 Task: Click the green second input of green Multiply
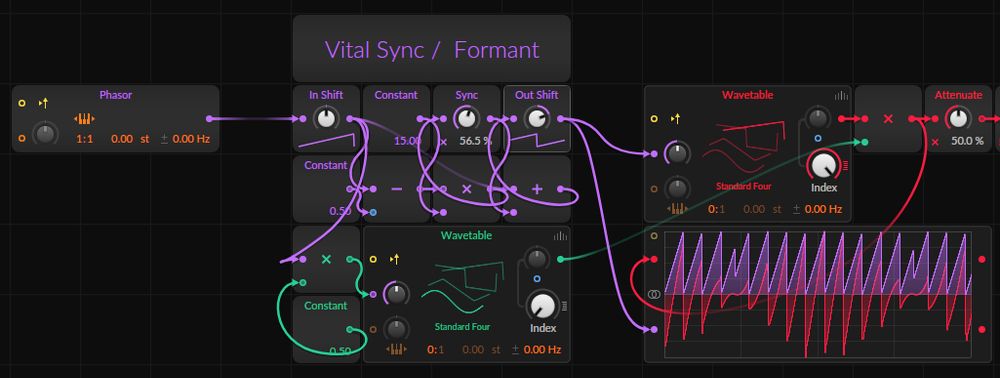[x=303, y=282]
